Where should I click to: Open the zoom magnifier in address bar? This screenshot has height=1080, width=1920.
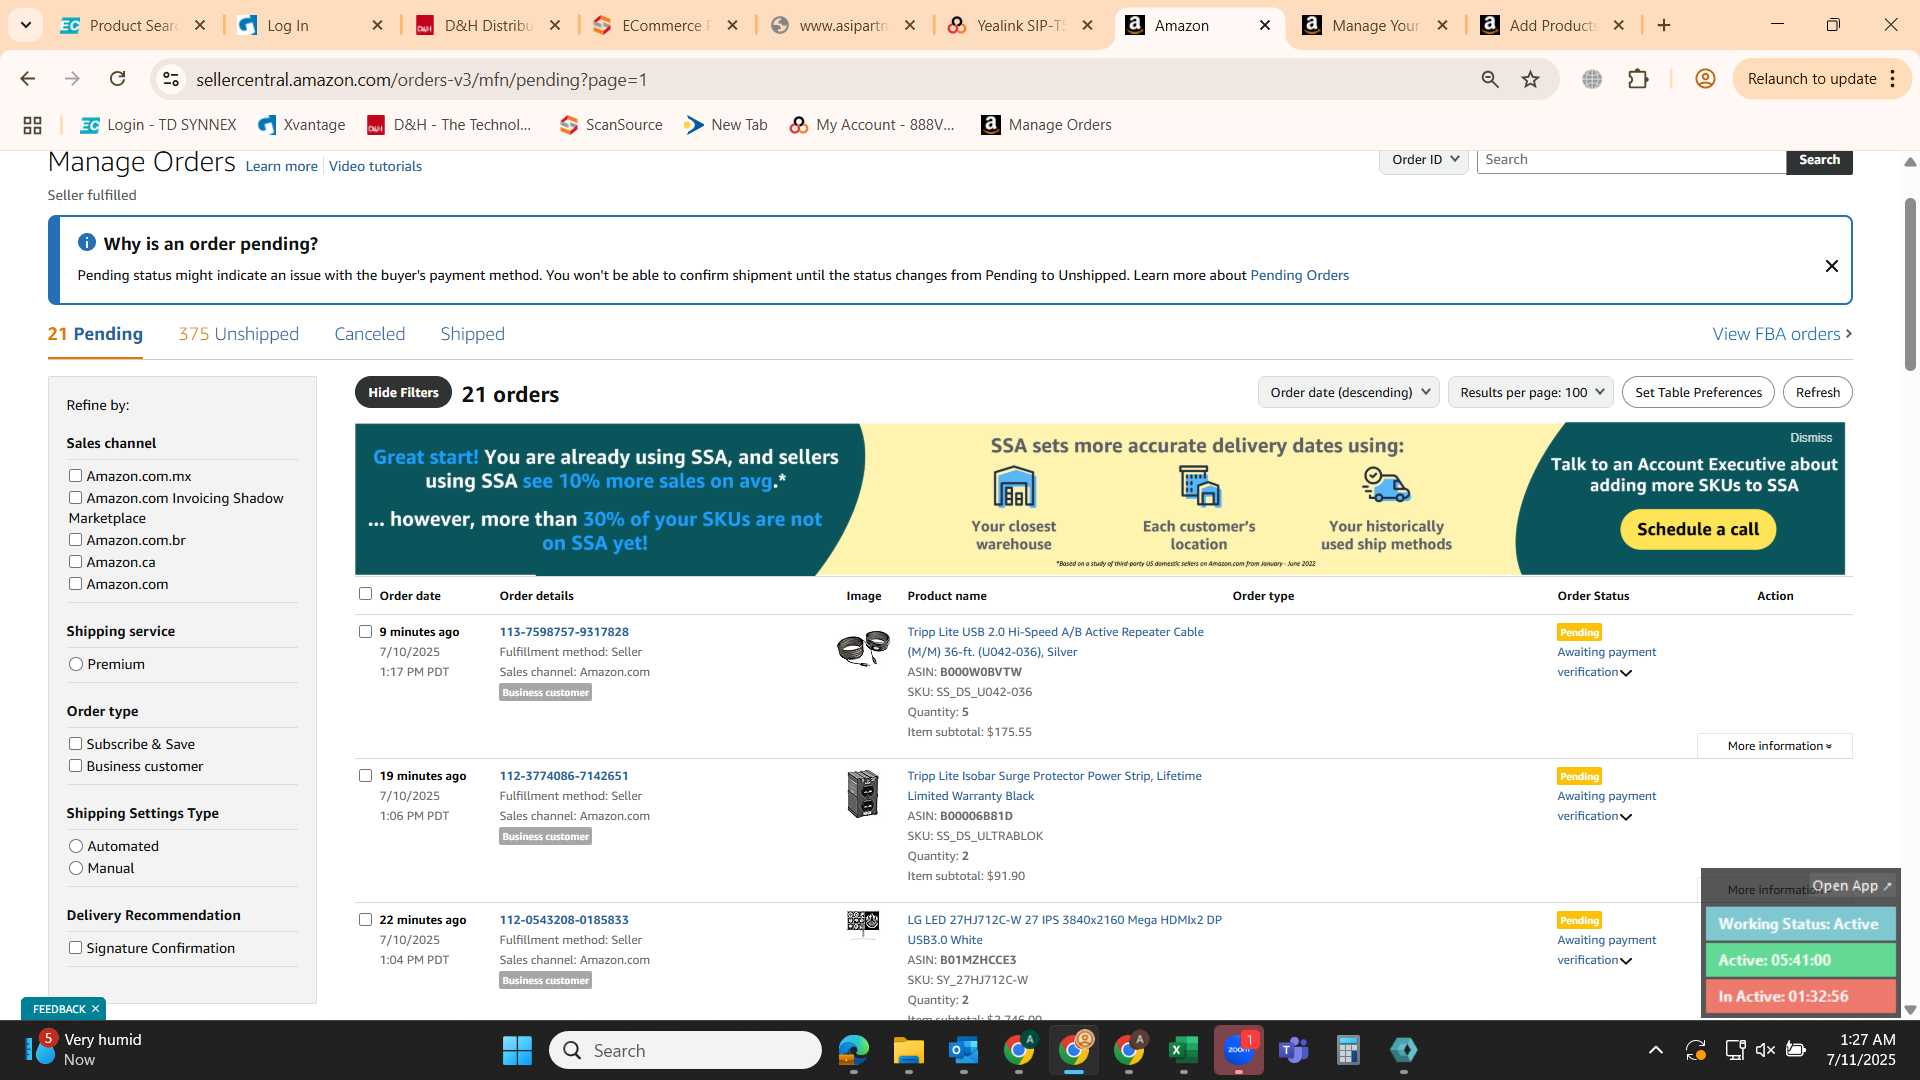pyautogui.click(x=1490, y=79)
